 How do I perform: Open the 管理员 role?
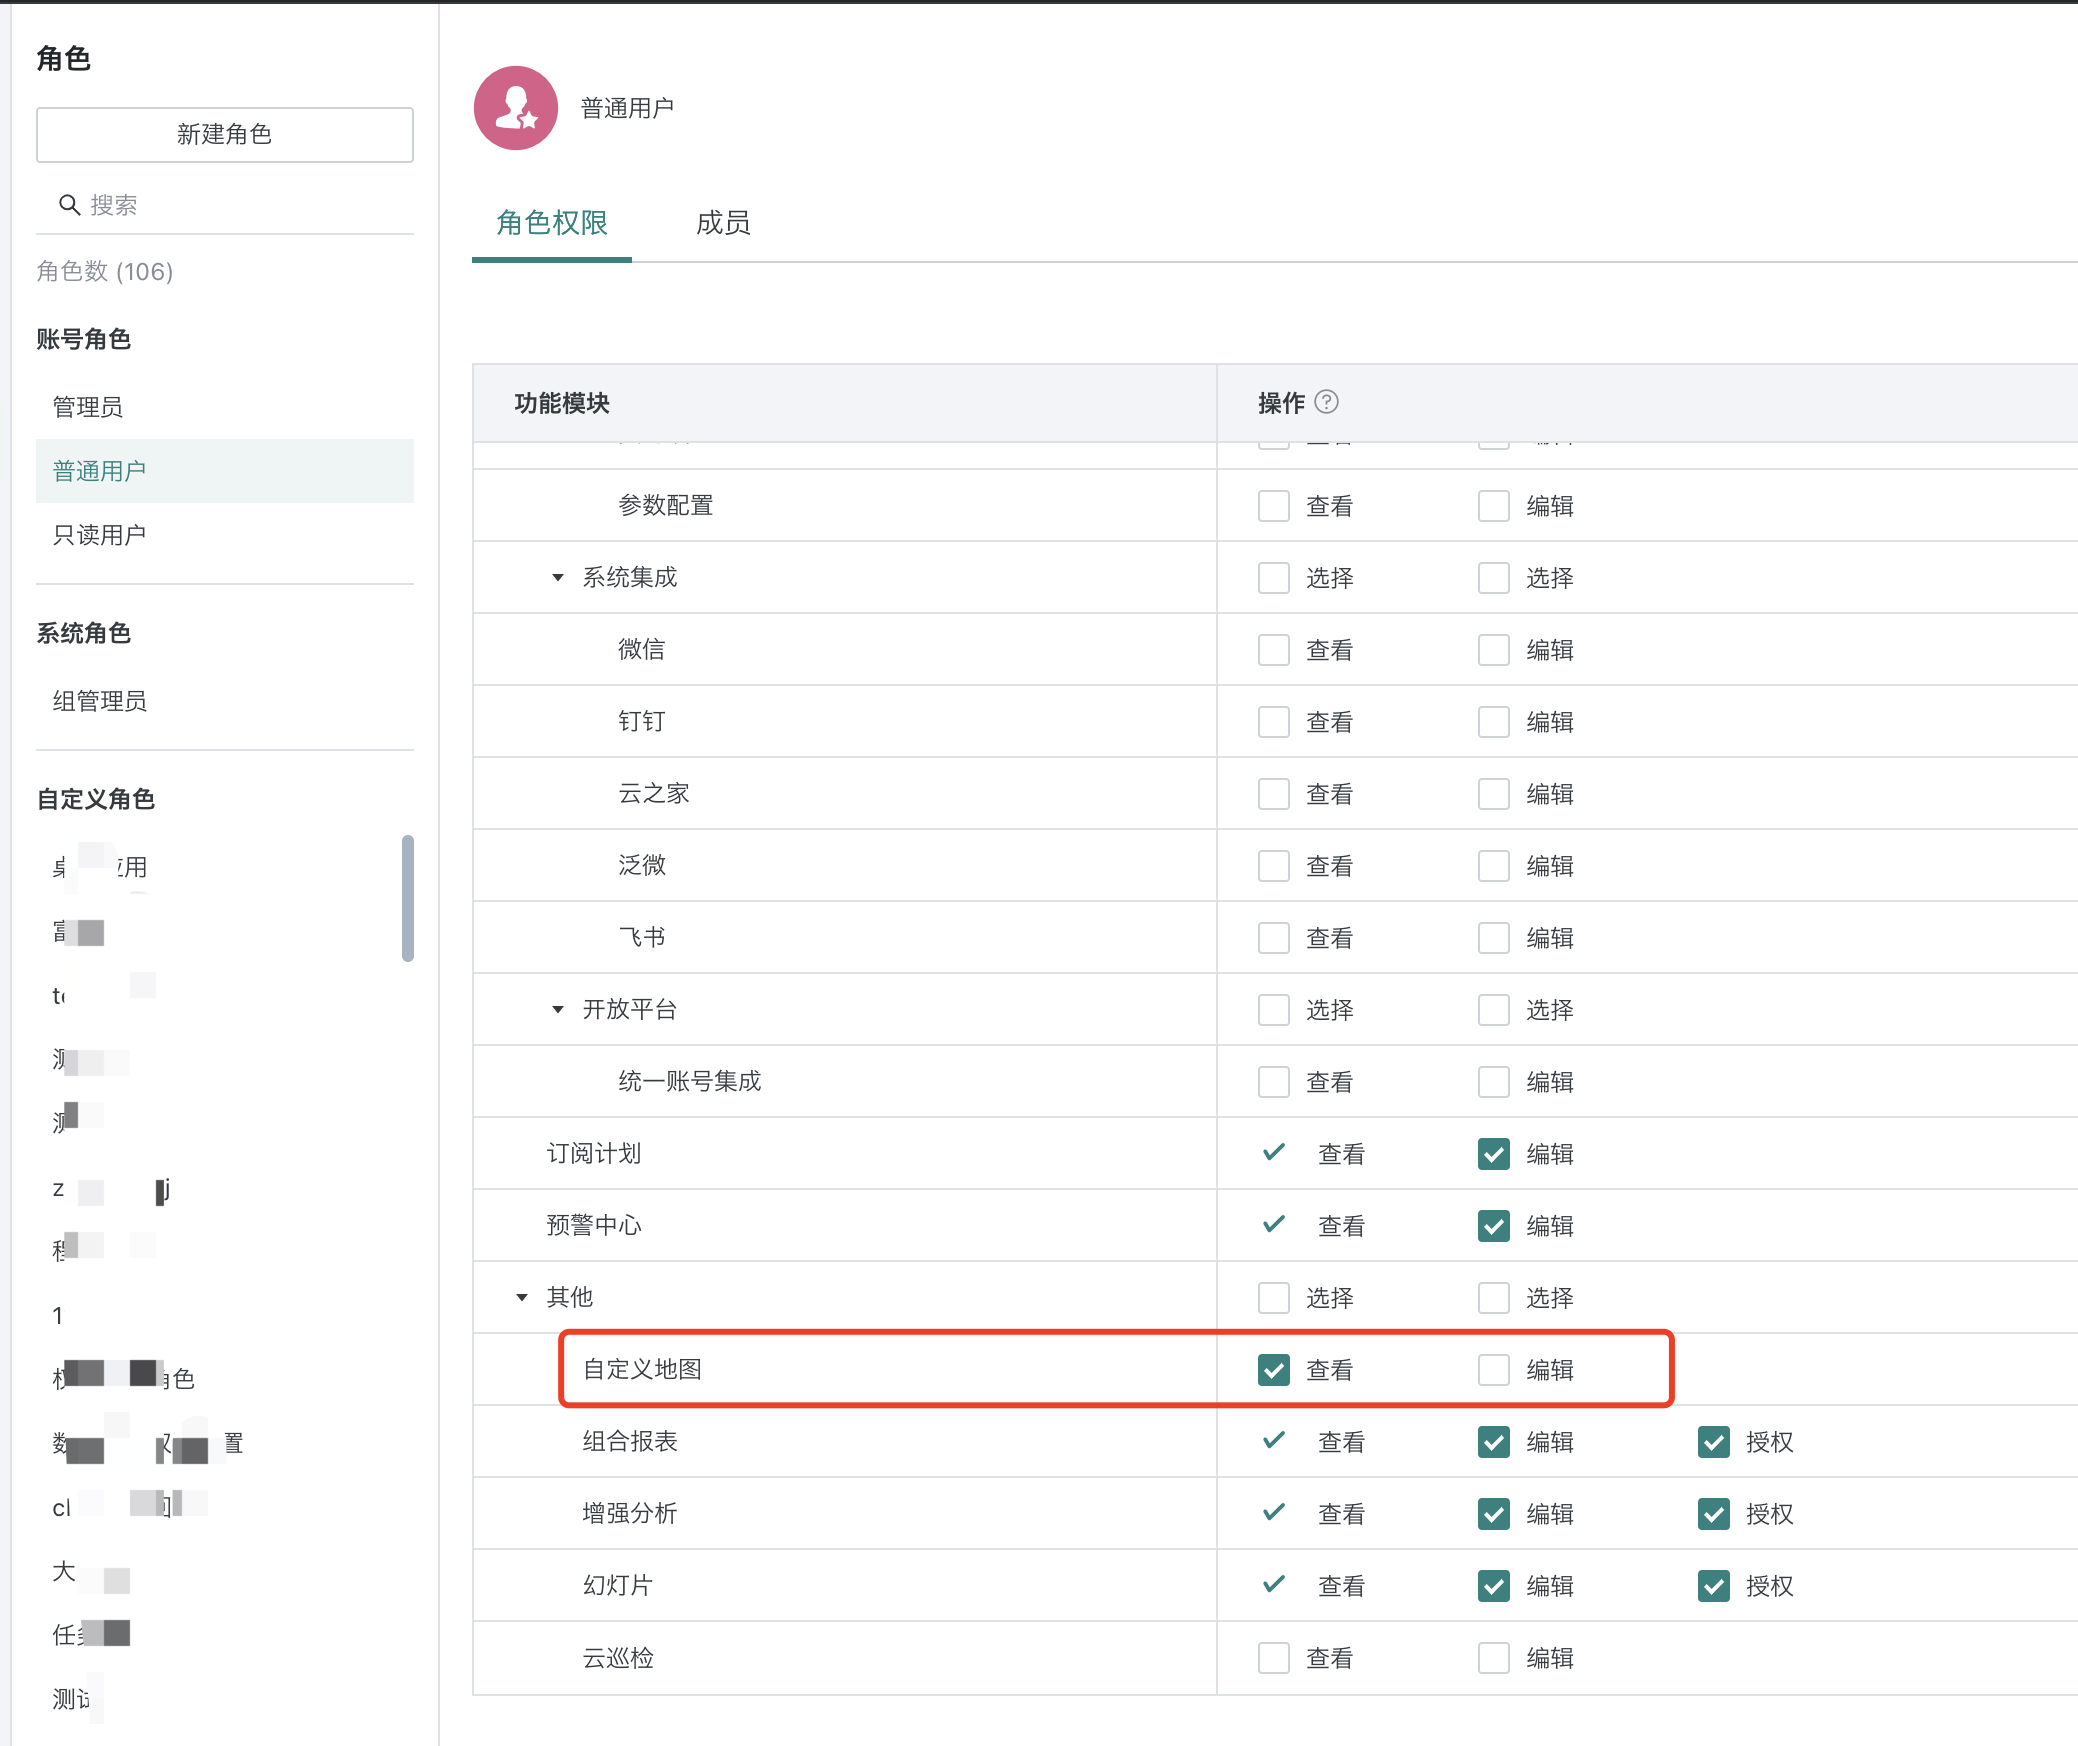(88, 407)
